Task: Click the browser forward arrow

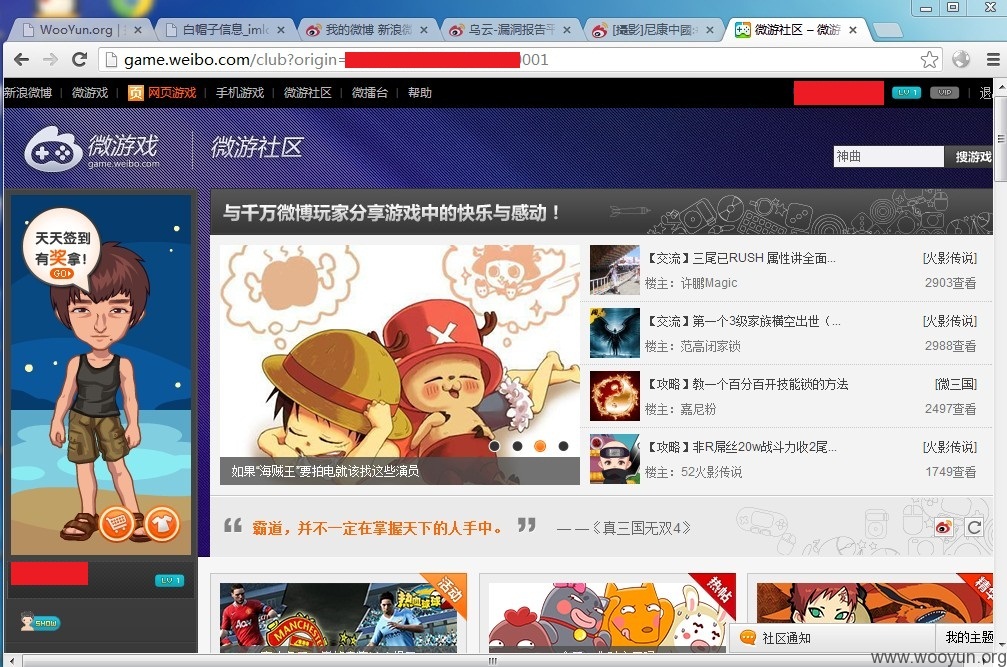Action: tap(50, 60)
